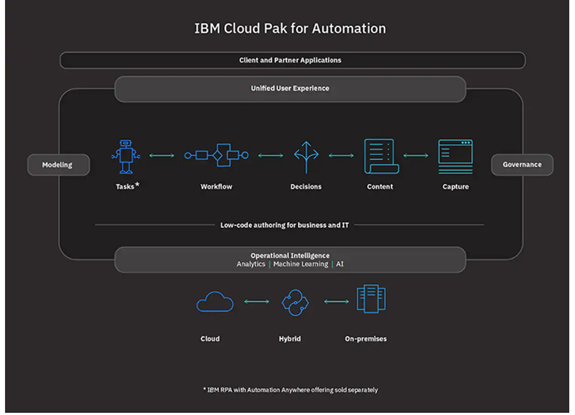The height and width of the screenshot is (415, 575).
Task: Click the IBM Cloud Pak for Automation title
Action: click(290, 29)
